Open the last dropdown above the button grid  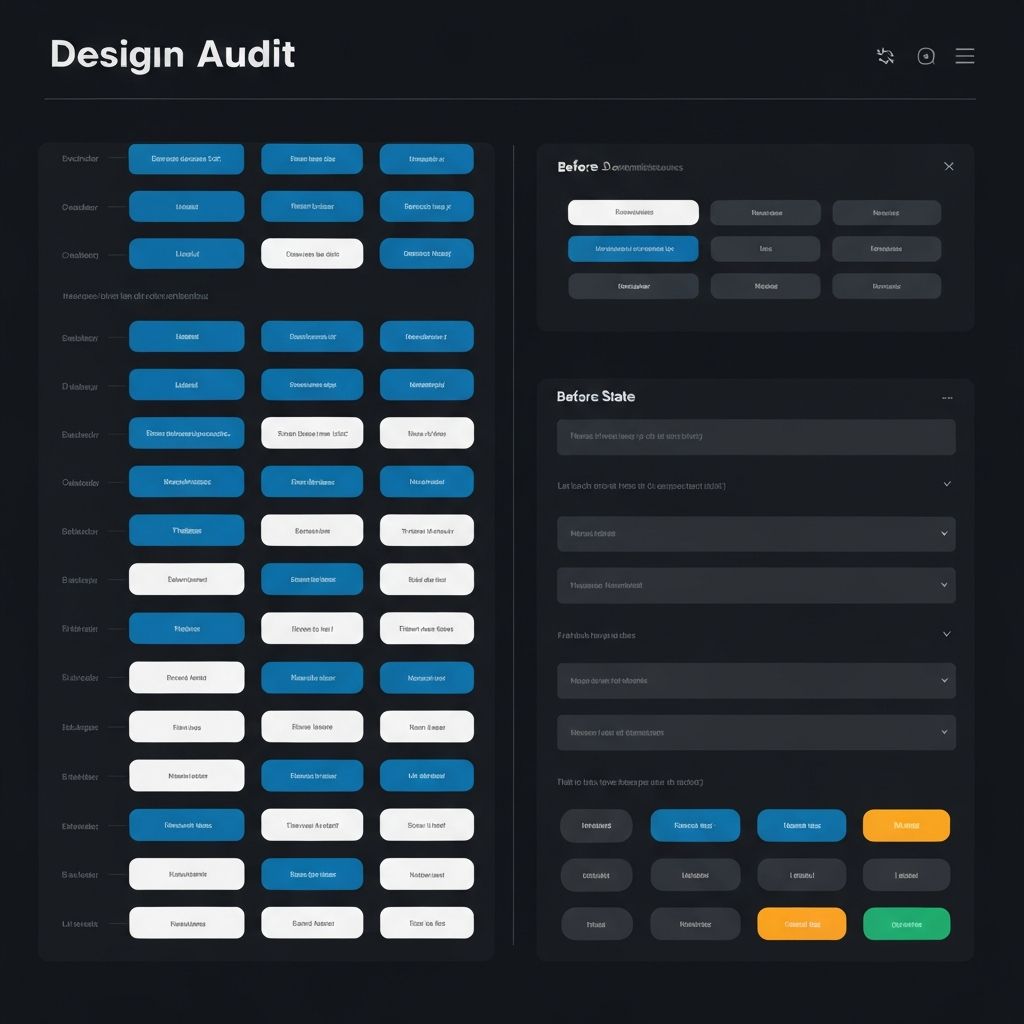coord(755,732)
